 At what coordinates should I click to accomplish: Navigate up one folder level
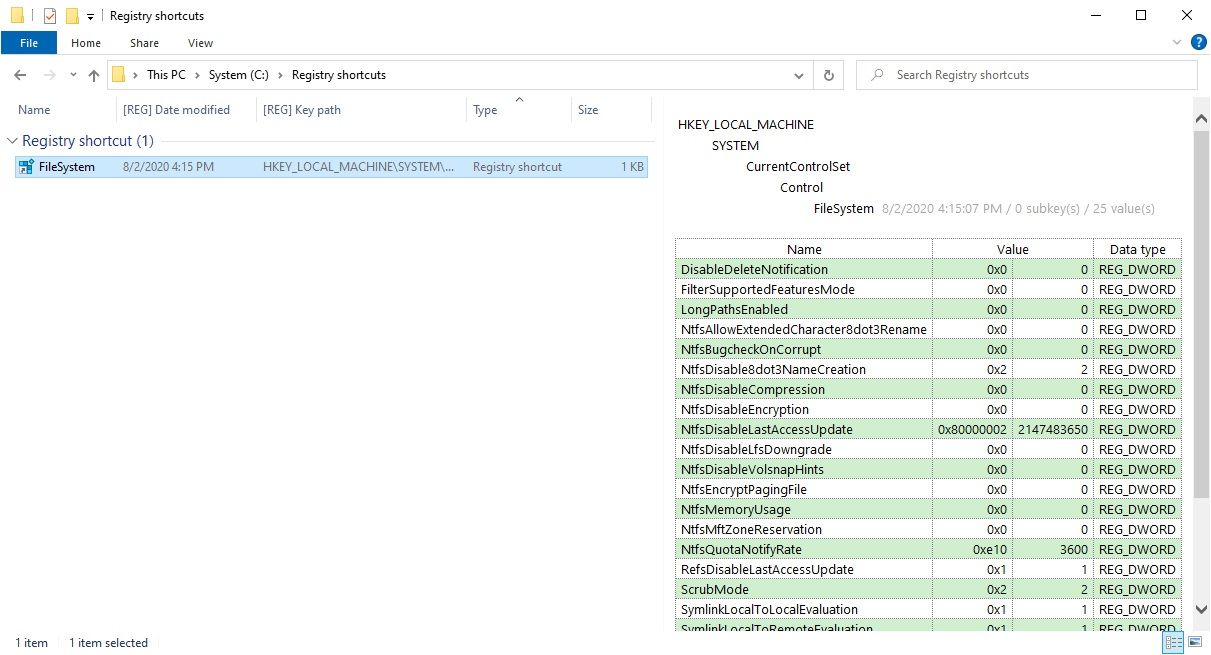(94, 74)
